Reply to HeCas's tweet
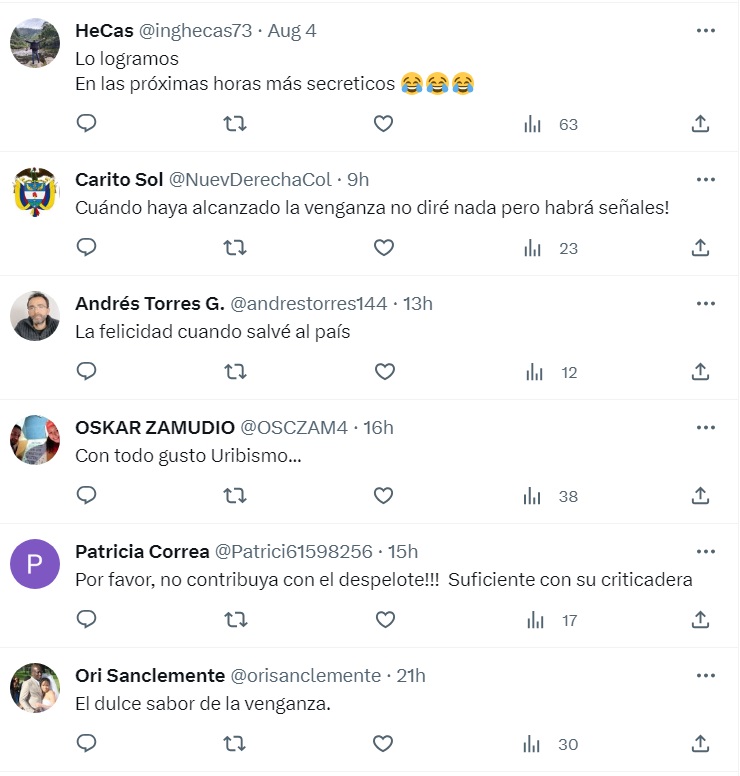740x776 pixels. point(87,123)
